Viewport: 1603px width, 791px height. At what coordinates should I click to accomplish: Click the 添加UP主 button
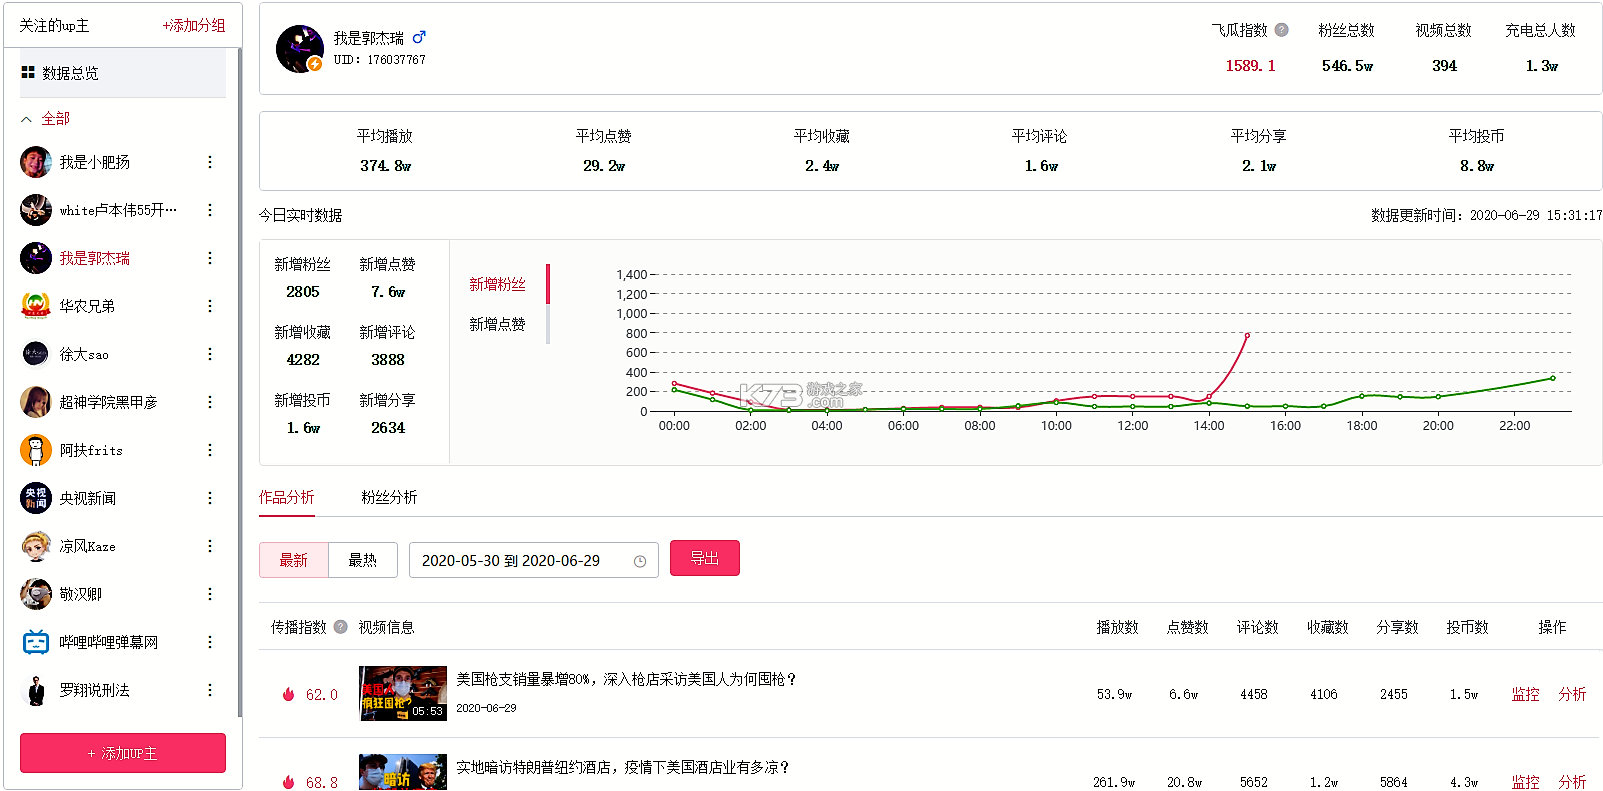(123, 753)
